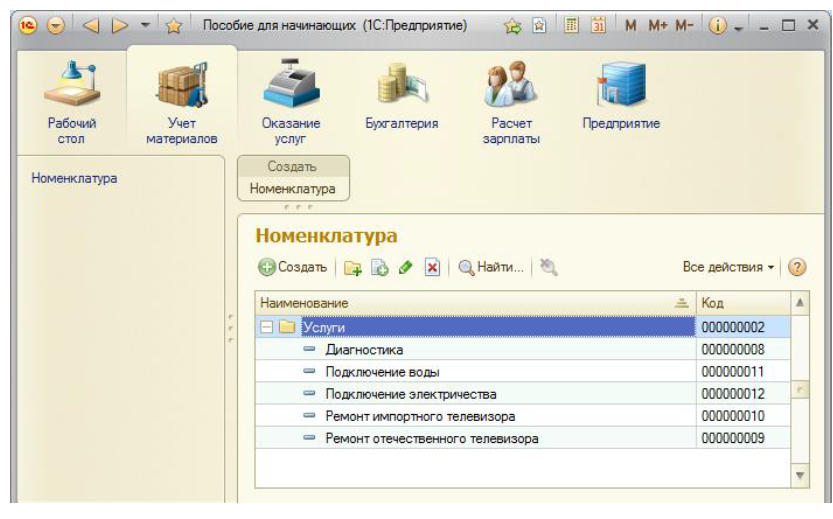Screen dimensions: 833x519
Task: Collapse the Услуги folder minus box
Action: 266,327
